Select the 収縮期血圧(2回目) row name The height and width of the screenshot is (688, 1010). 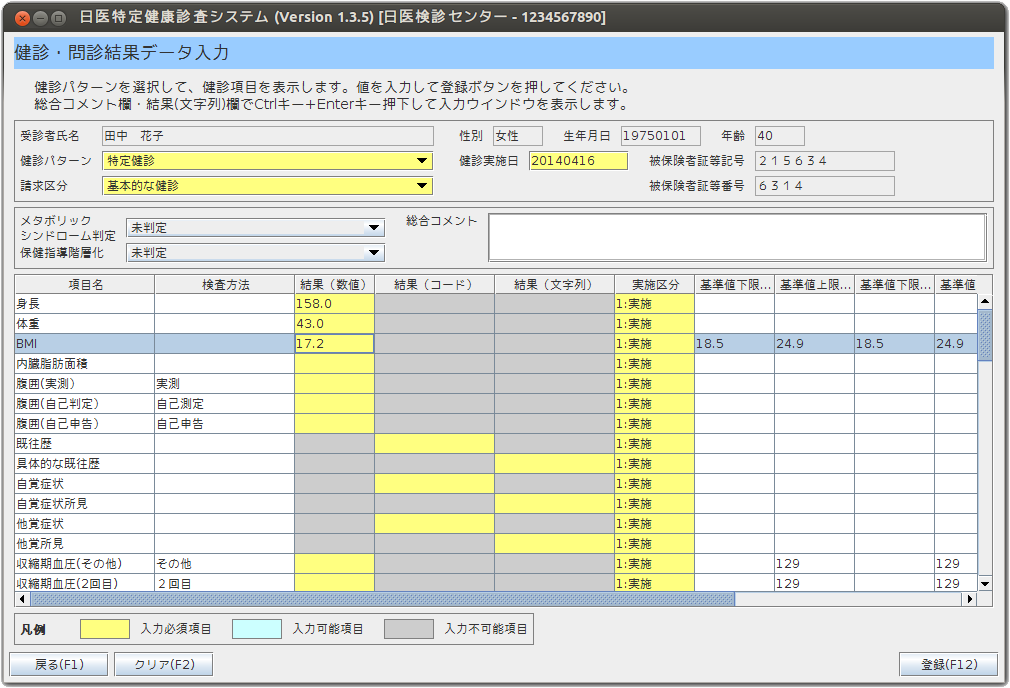coord(85,583)
